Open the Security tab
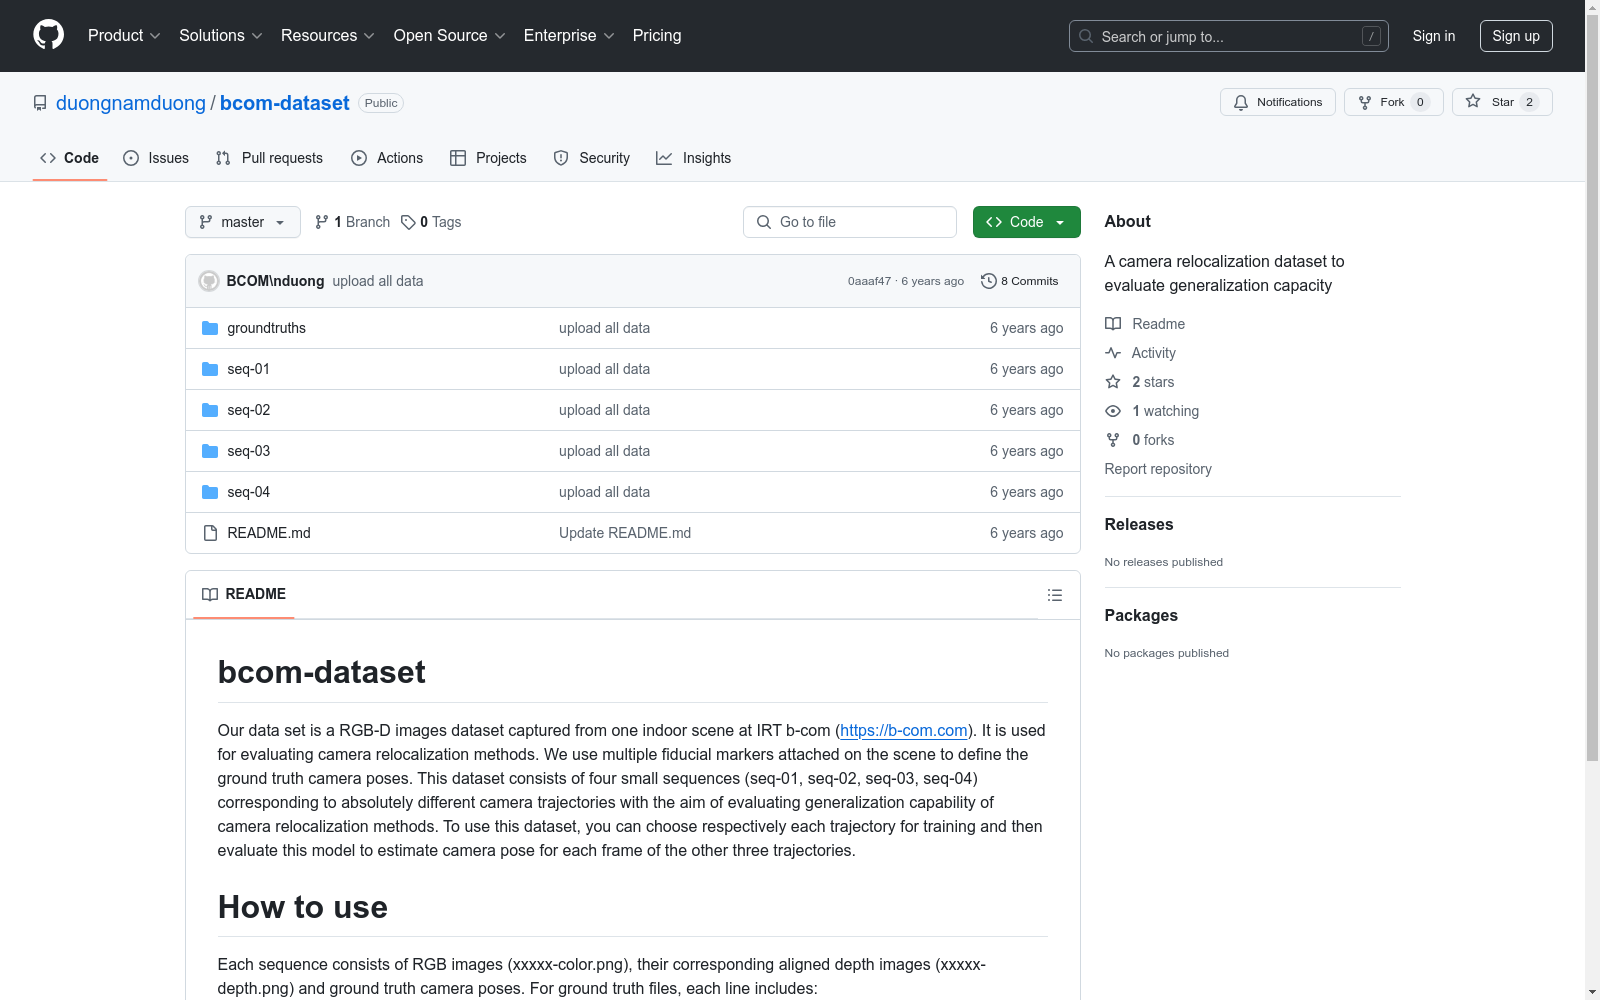Screen dimensions: 1600x1000 [x=592, y=158]
